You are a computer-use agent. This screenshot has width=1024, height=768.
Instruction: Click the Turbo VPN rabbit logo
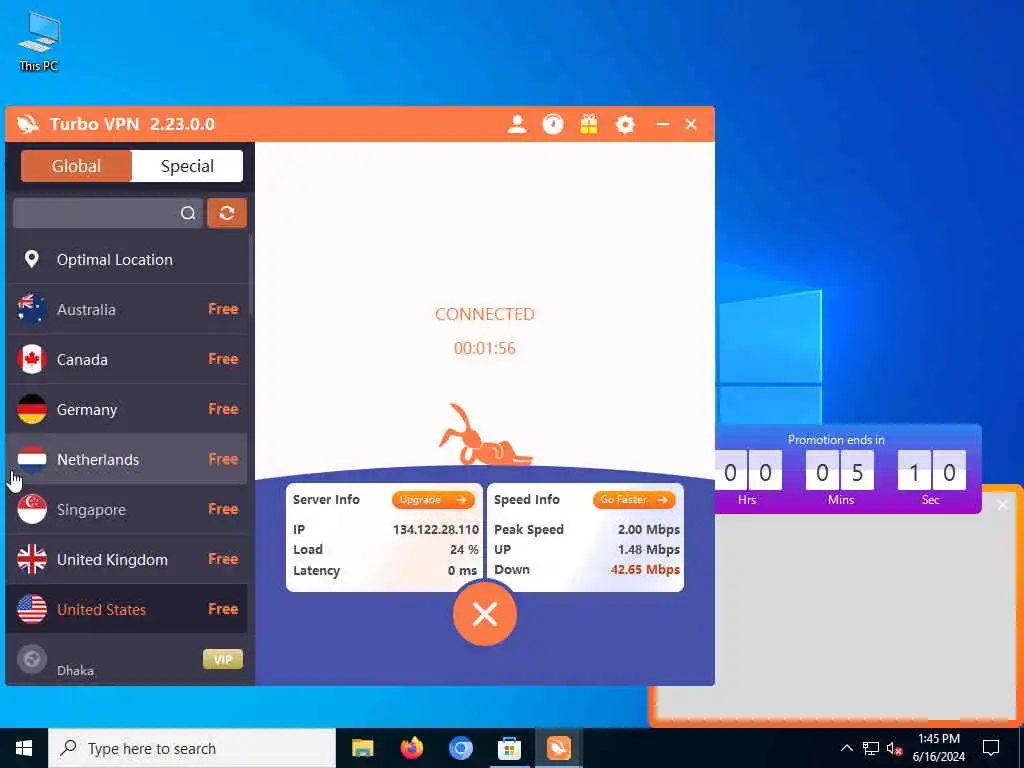pyautogui.click(x=28, y=124)
